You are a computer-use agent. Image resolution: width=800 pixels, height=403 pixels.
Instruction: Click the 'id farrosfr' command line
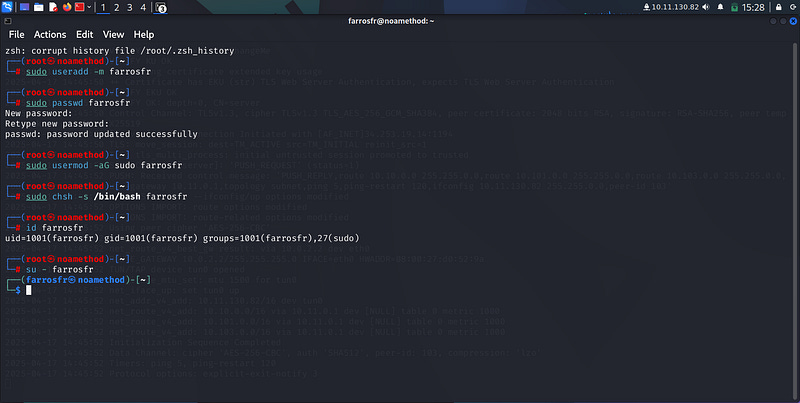coord(54,228)
